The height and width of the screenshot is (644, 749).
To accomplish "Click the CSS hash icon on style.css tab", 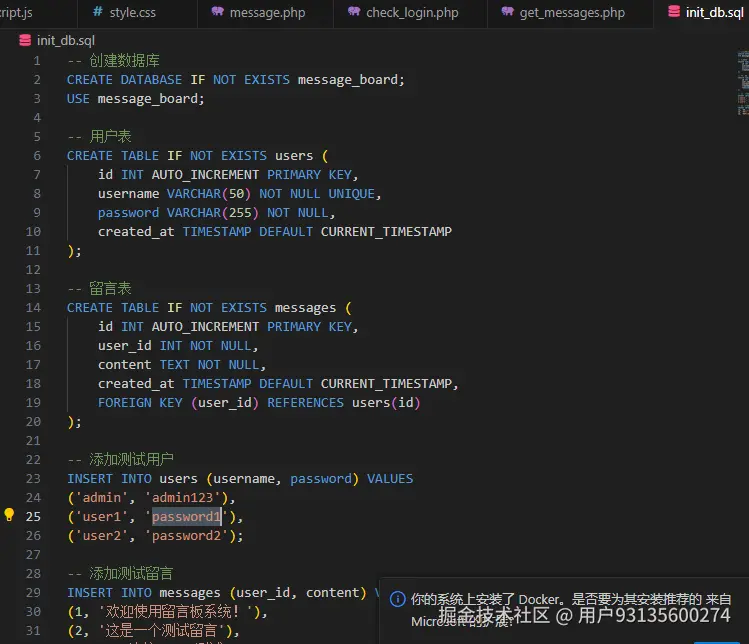I will [x=97, y=11].
